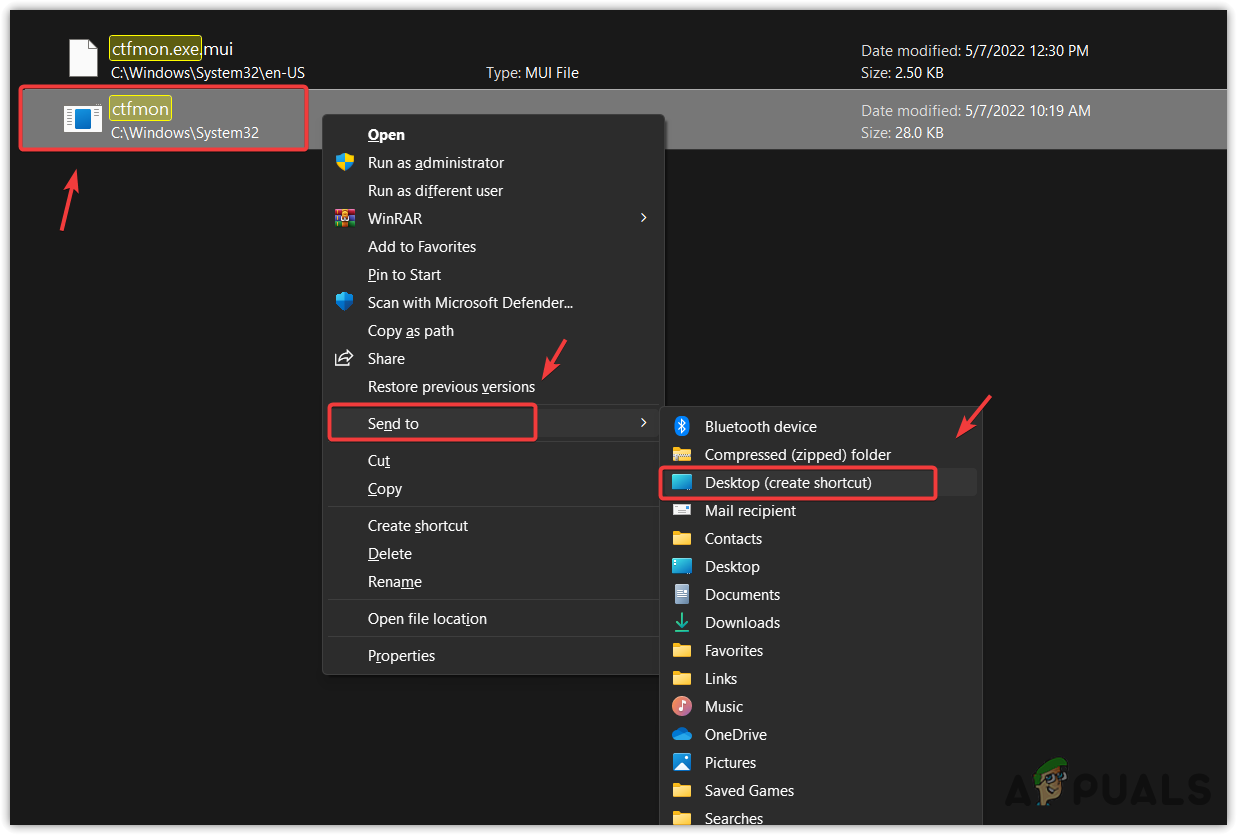
Task: Expand the Send to submenu chevron
Action: (x=645, y=423)
